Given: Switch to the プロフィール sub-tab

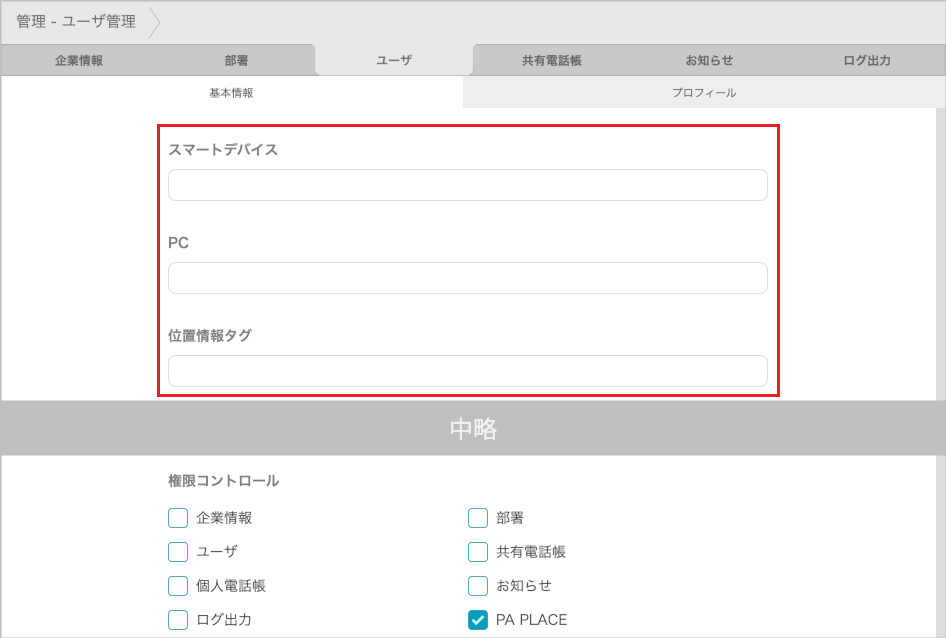Looking at the screenshot, I should 704,93.
